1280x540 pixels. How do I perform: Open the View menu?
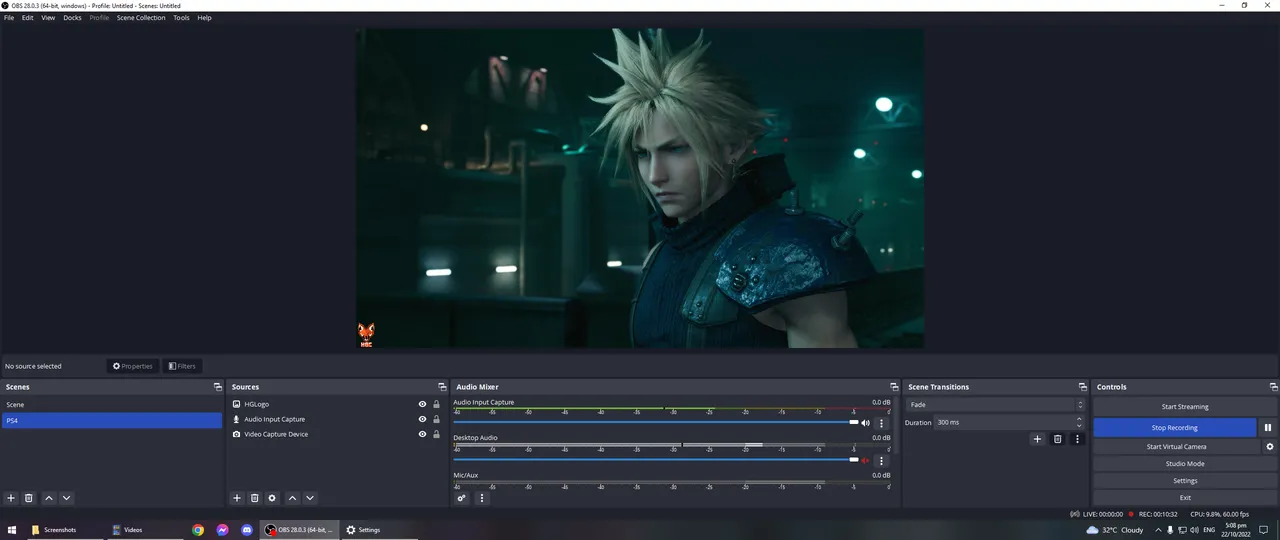click(48, 18)
